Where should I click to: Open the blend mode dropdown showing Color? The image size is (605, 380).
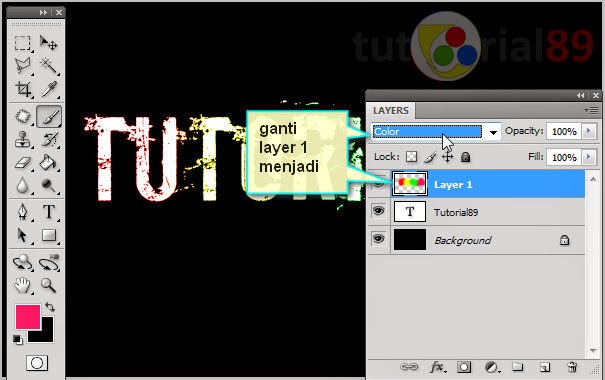(436, 132)
